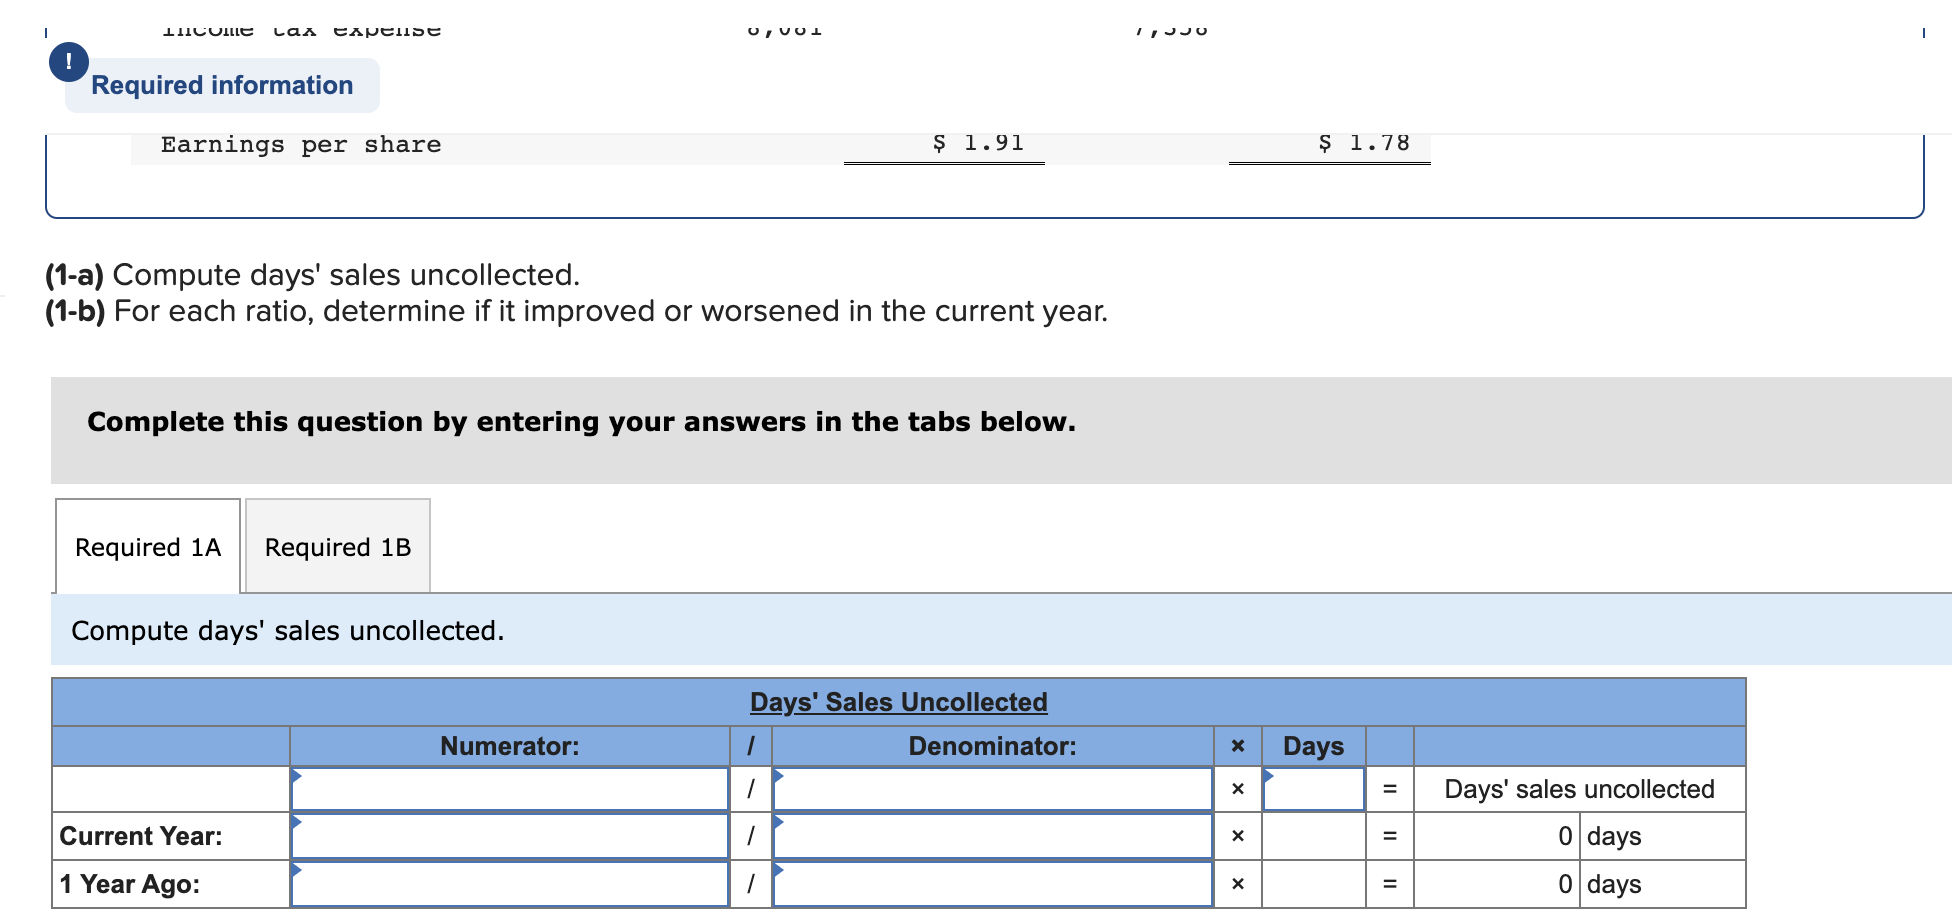Select the 1 Year Ago denominator input
This screenshot has height=923, width=1952.
993,884
